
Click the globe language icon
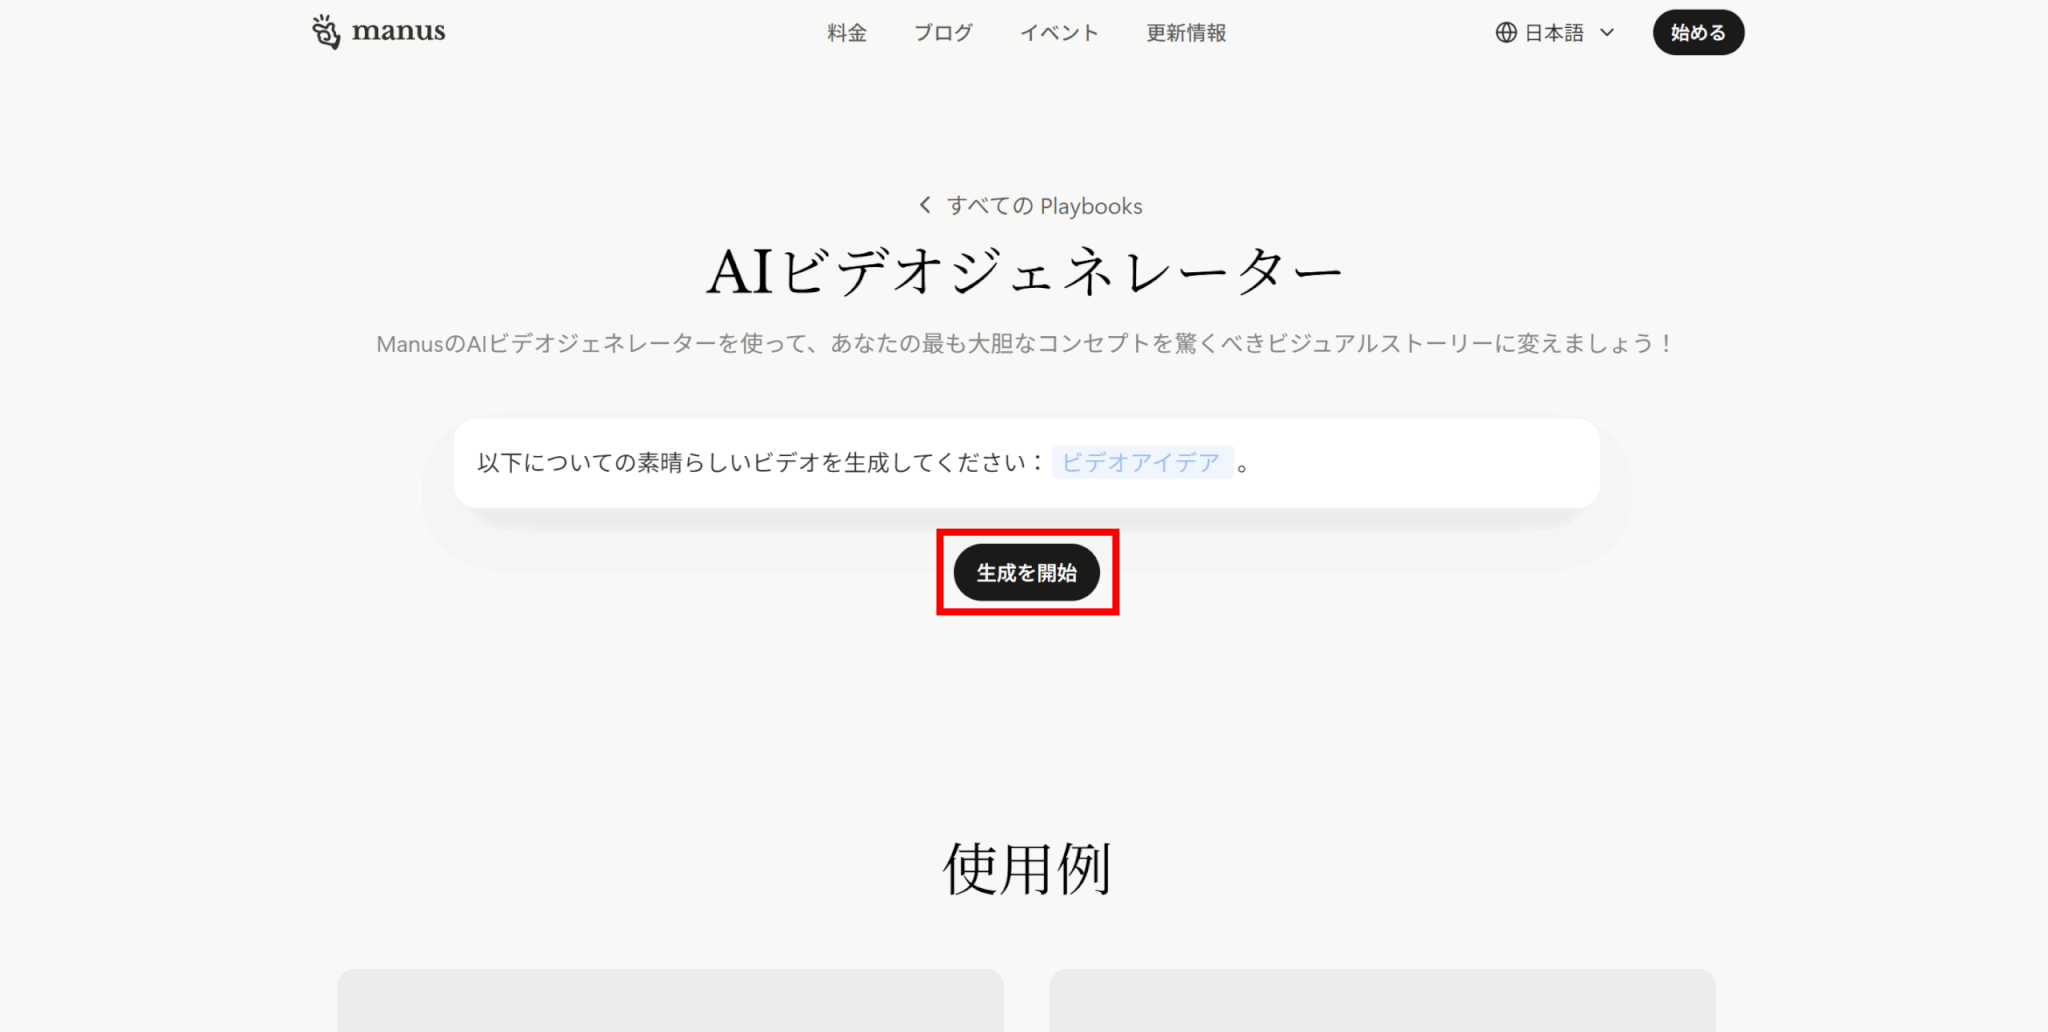pos(1506,33)
